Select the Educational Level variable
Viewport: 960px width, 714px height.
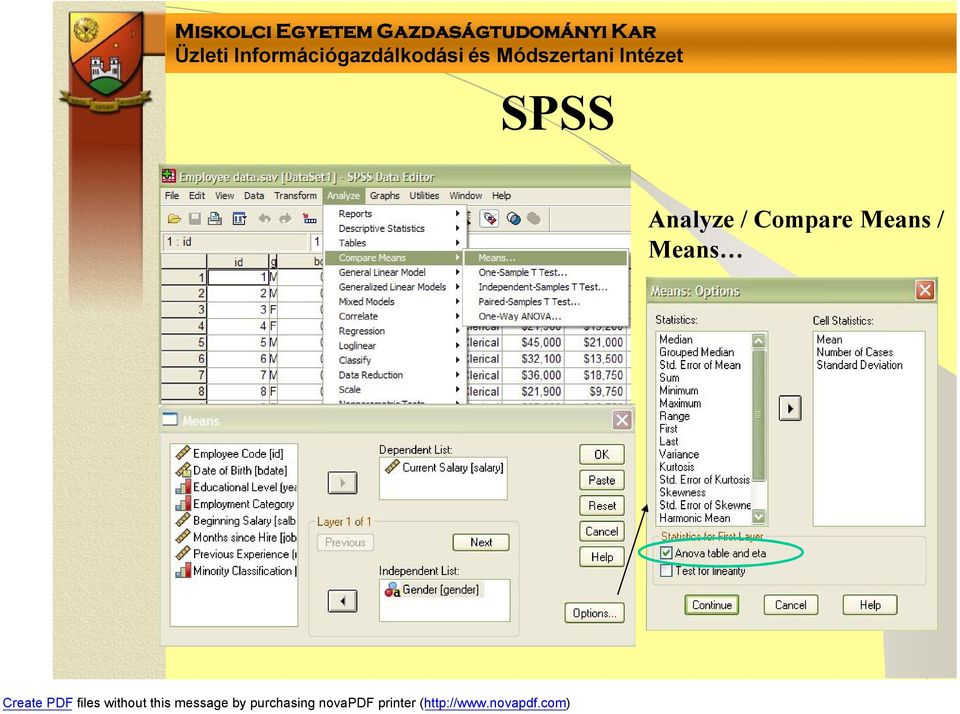point(236,487)
